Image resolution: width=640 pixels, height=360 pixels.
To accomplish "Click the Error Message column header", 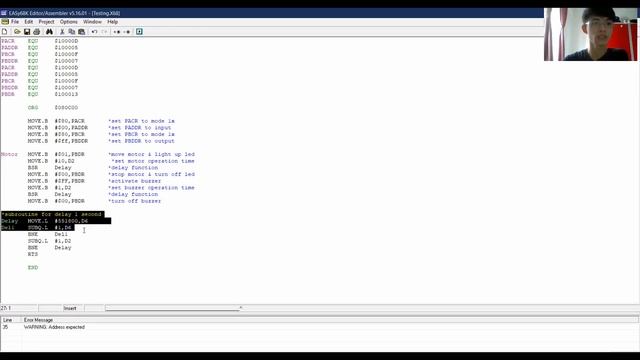I will 329,320.
